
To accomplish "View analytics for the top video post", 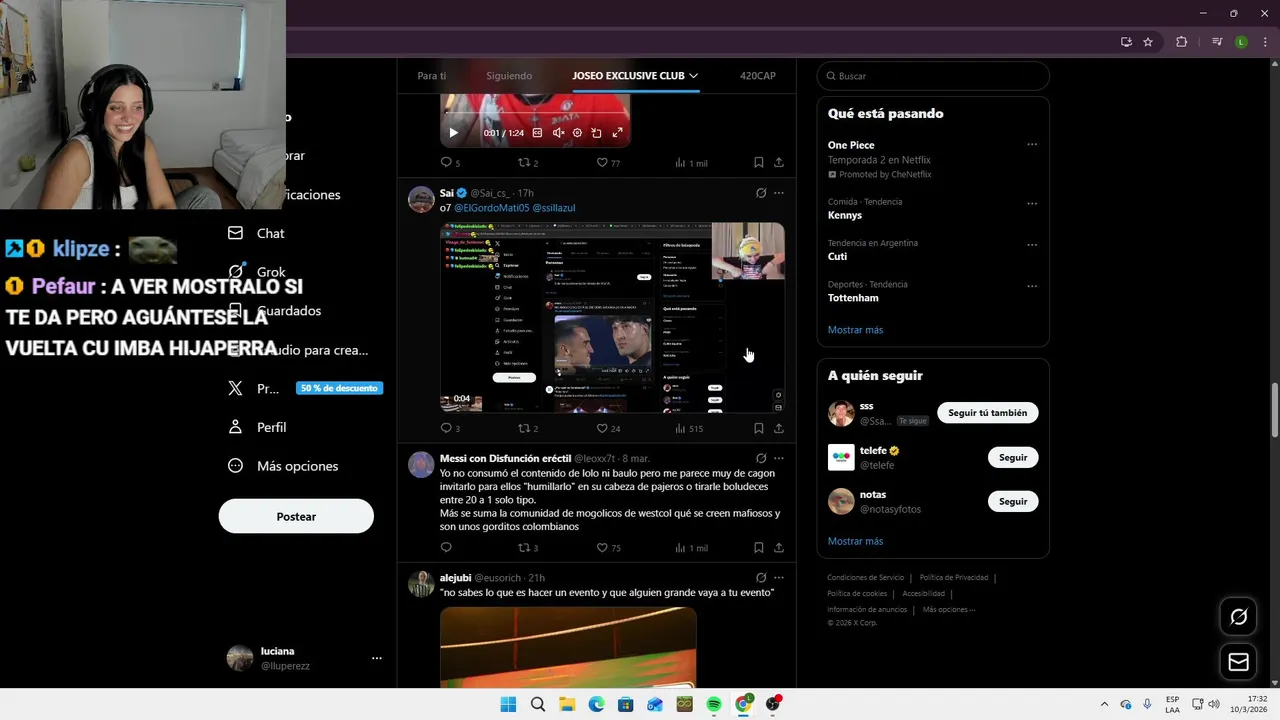I will click(691, 163).
